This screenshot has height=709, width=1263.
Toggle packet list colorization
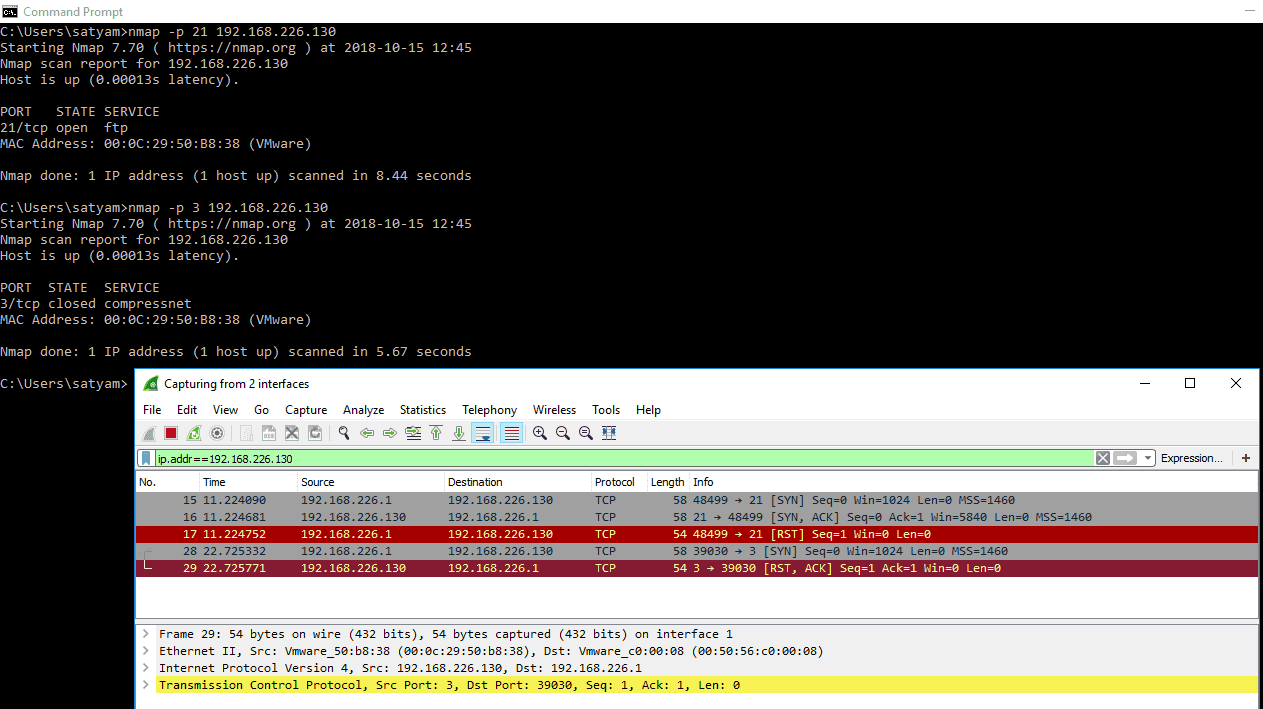(511, 432)
